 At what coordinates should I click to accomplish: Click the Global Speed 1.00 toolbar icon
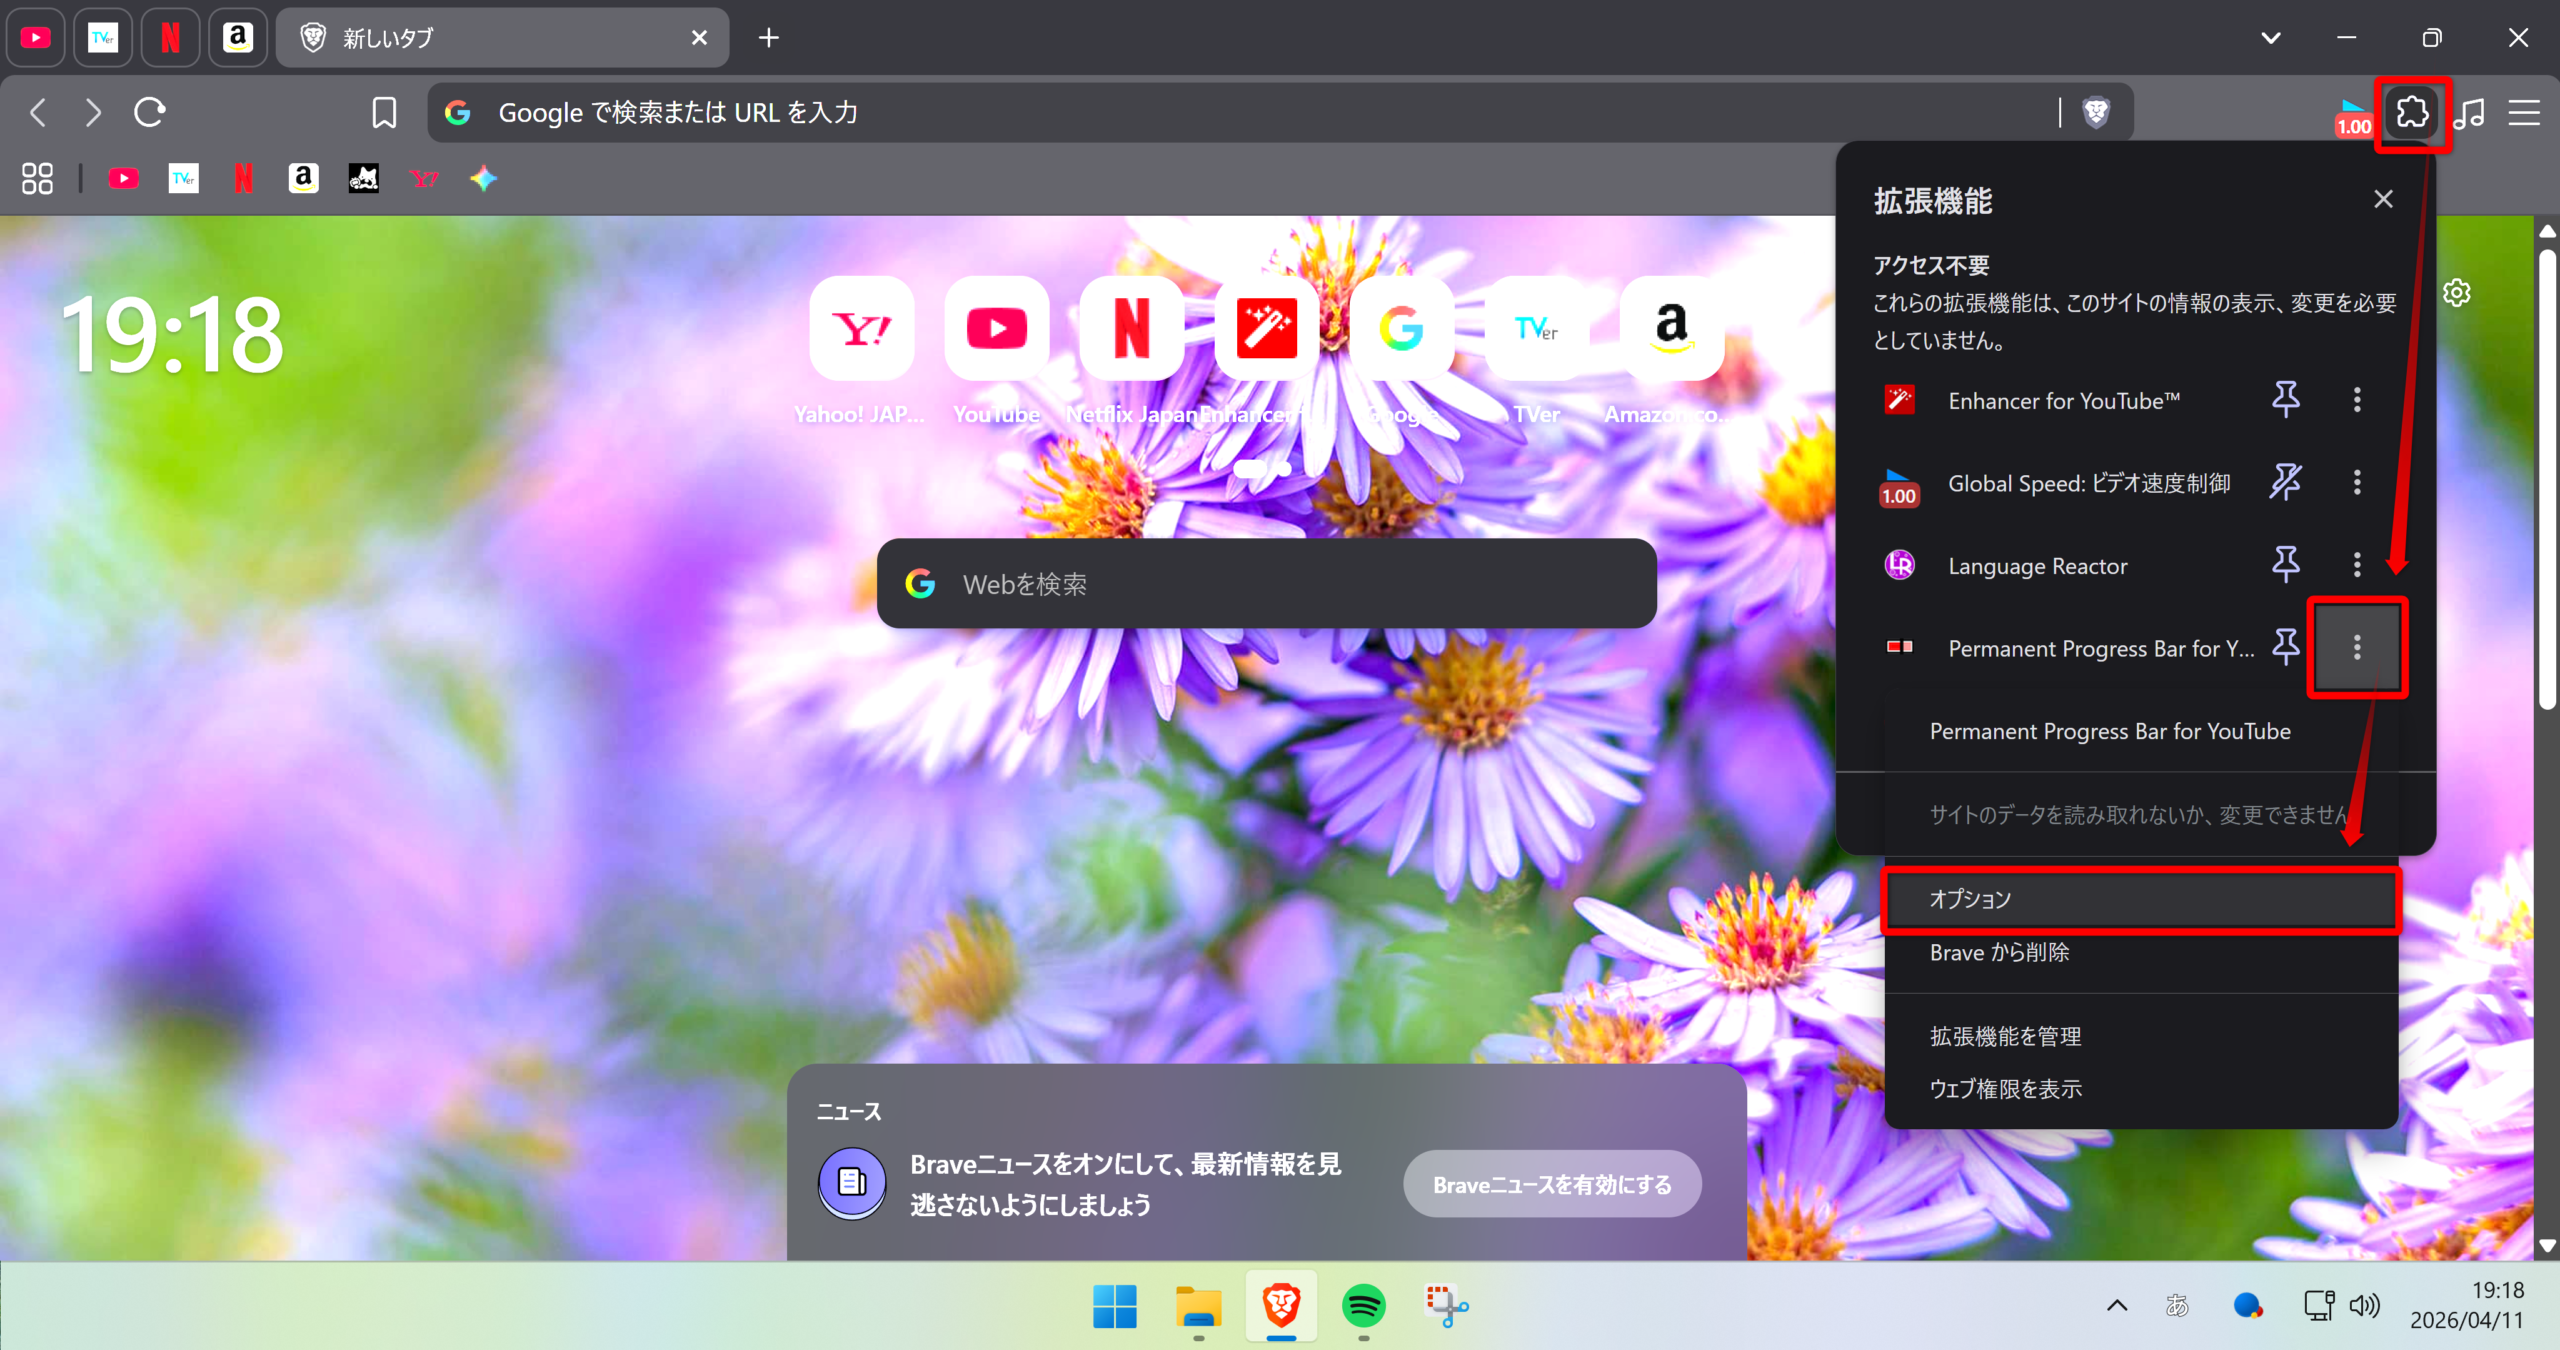click(x=2353, y=116)
